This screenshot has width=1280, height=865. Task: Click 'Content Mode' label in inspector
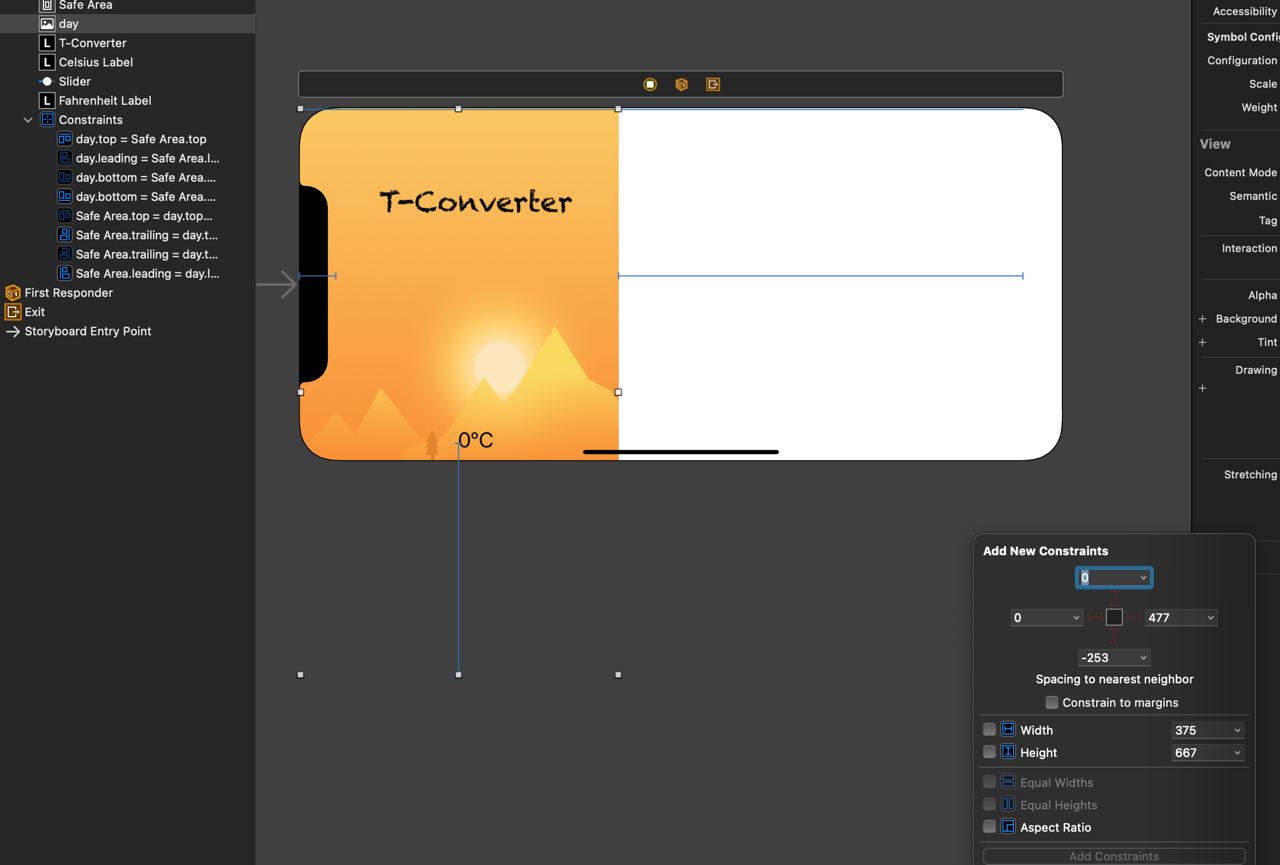pyautogui.click(x=1240, y=172)
